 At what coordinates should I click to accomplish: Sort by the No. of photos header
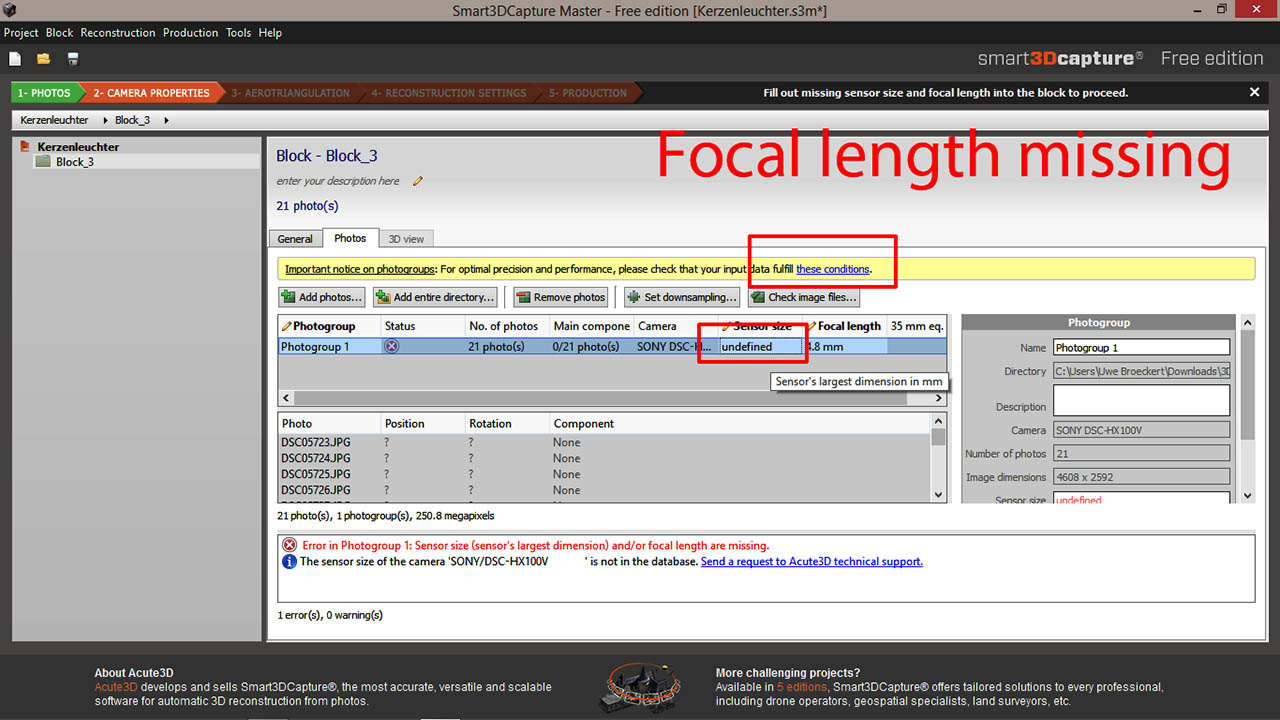pos(507,326)
